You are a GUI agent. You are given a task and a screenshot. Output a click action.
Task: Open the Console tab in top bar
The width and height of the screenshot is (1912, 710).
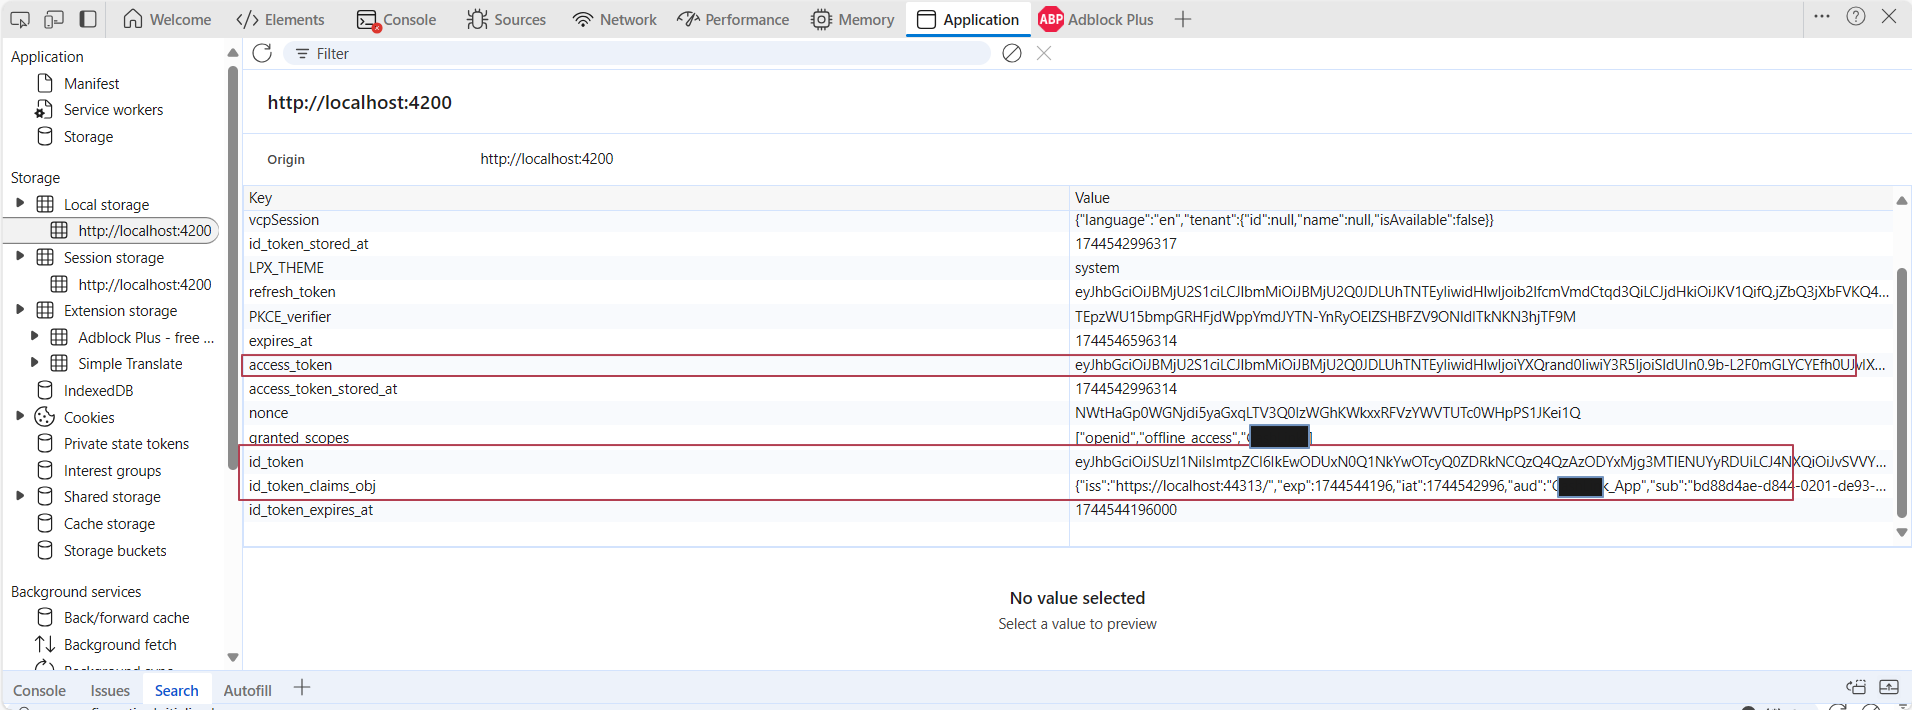pos(397,19)
